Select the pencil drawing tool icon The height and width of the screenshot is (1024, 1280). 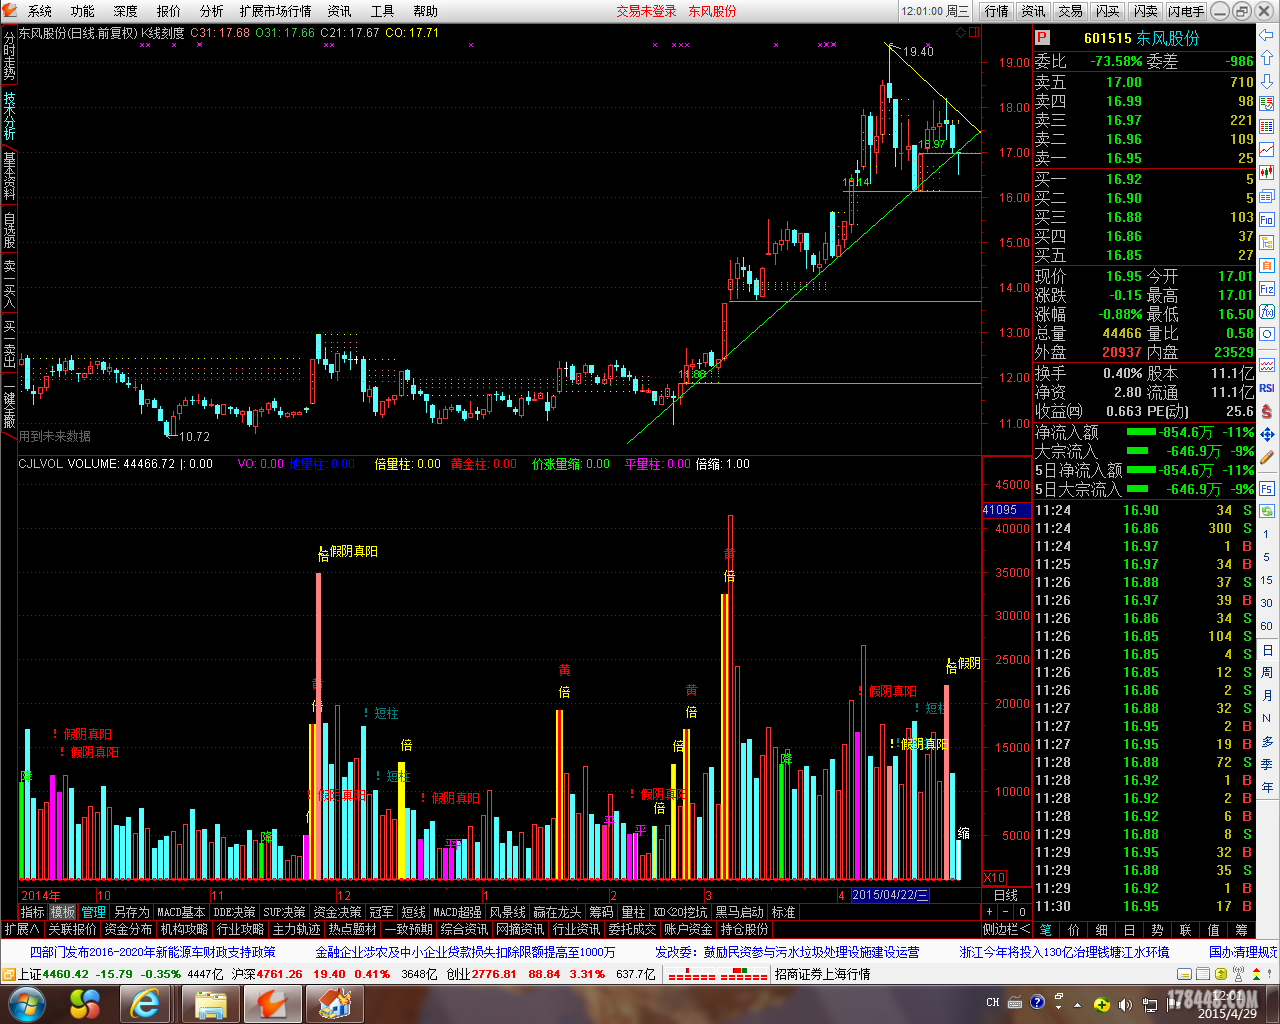[x=1267, y=456]
